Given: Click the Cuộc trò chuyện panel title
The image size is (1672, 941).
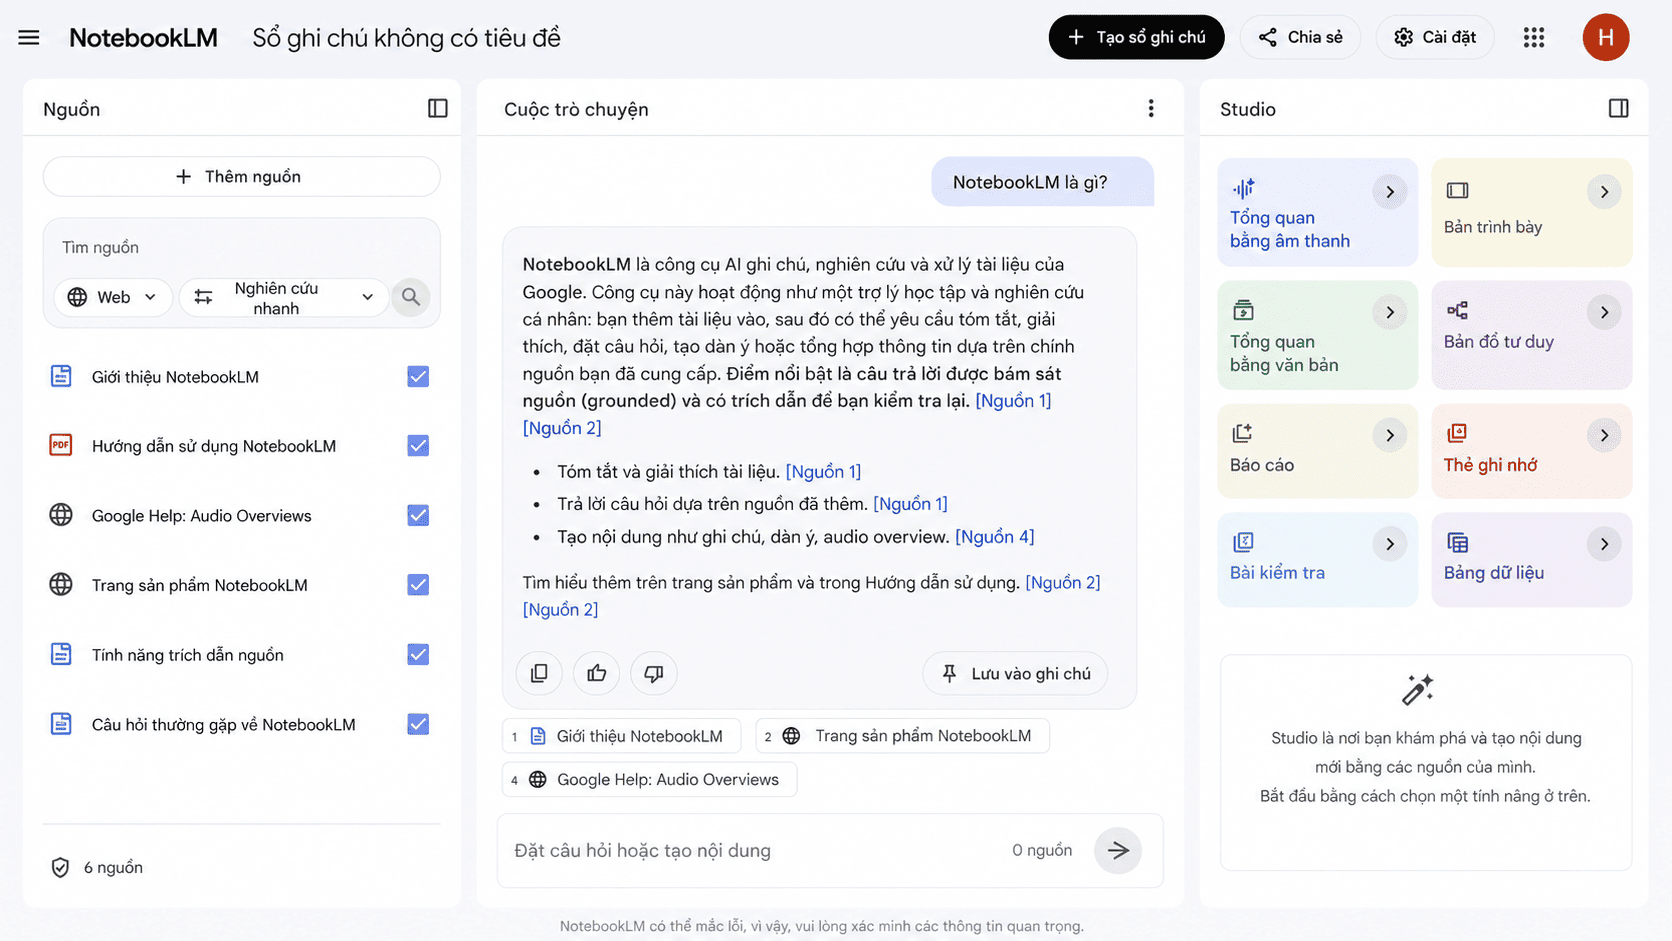Looking at the screenshot, I should click(576, 109).
